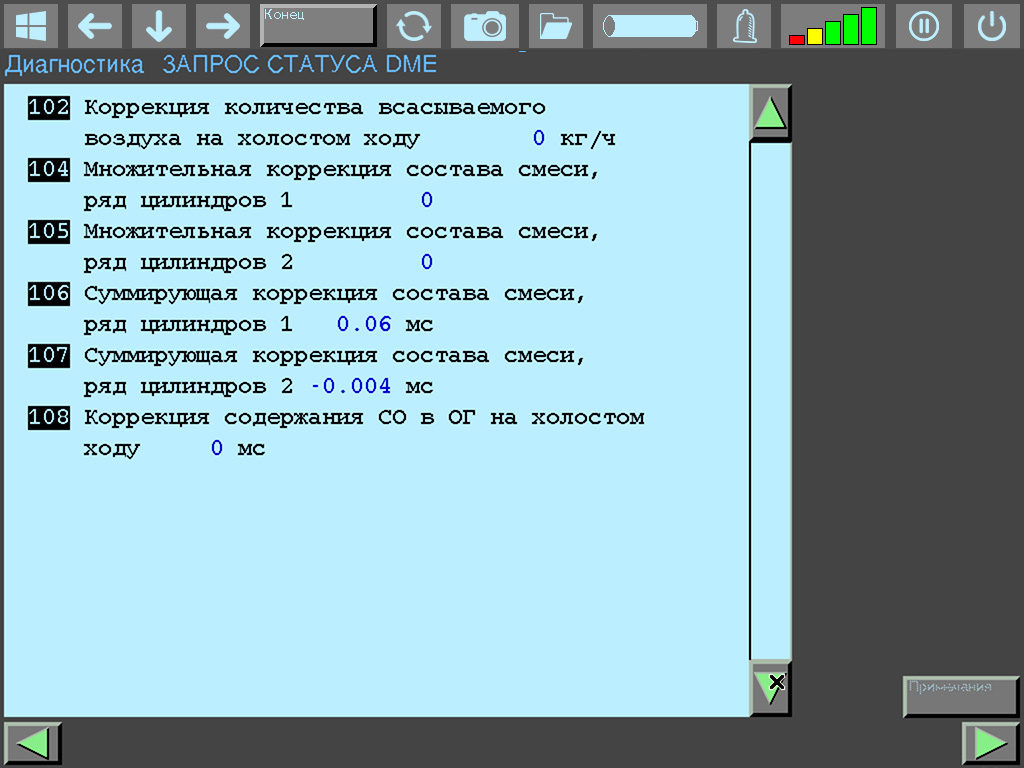Screen dimensions: 1024x768
Task: Click the Диагностика breadcrumb label
Action: click(x=75, y=65)
